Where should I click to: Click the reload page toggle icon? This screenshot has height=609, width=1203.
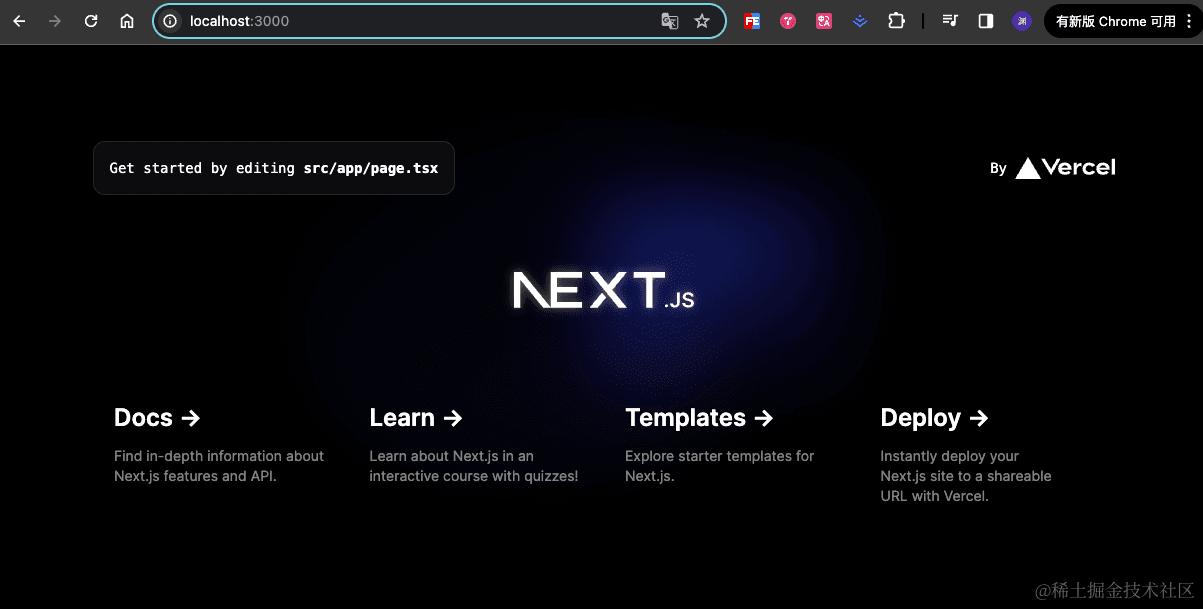(x=90, y=20)
